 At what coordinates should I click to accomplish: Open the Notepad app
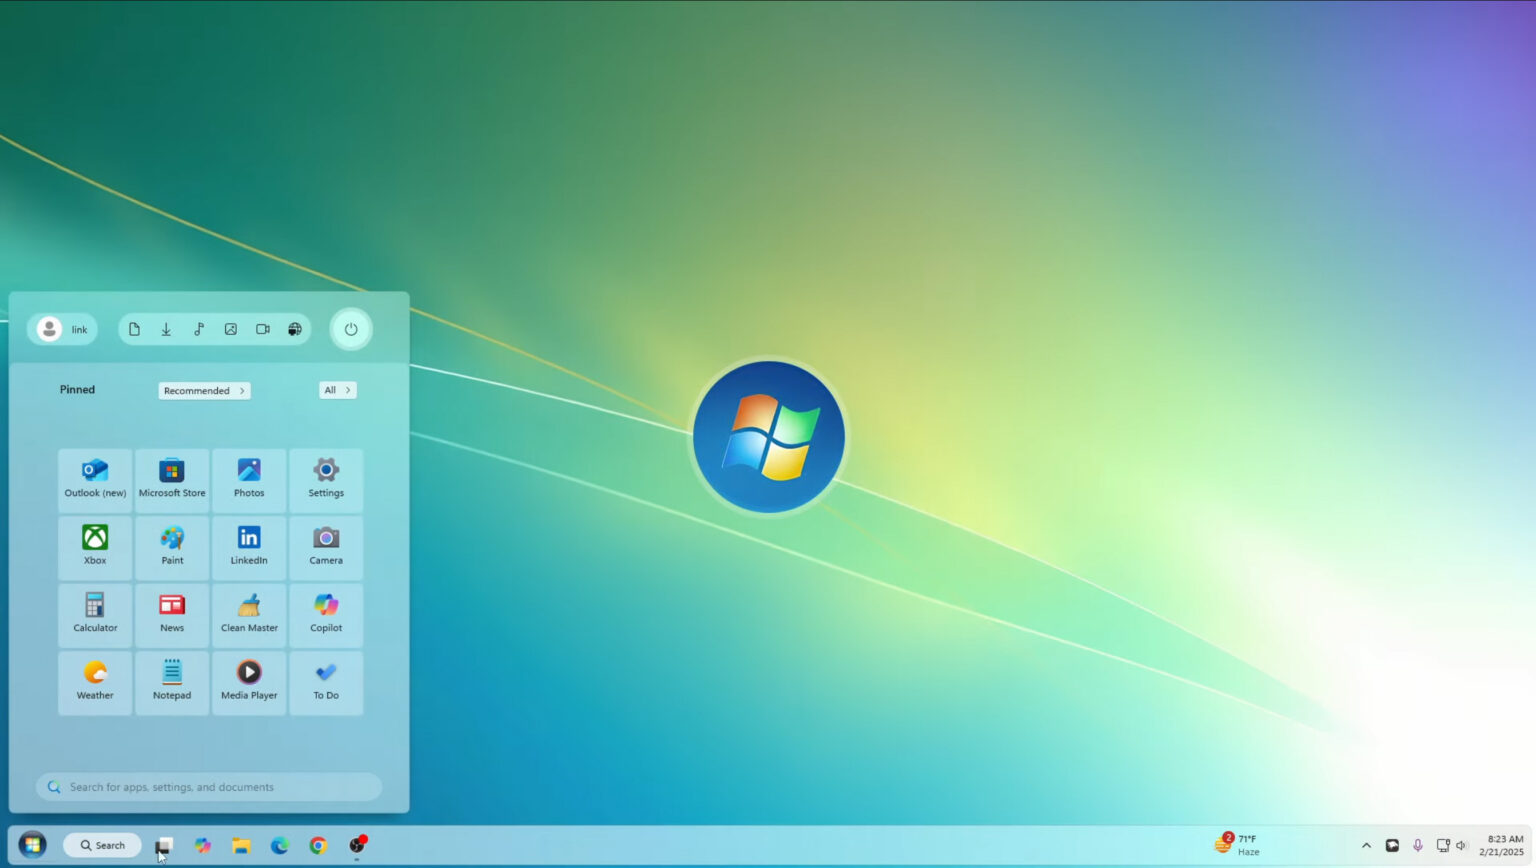point(171,681)
